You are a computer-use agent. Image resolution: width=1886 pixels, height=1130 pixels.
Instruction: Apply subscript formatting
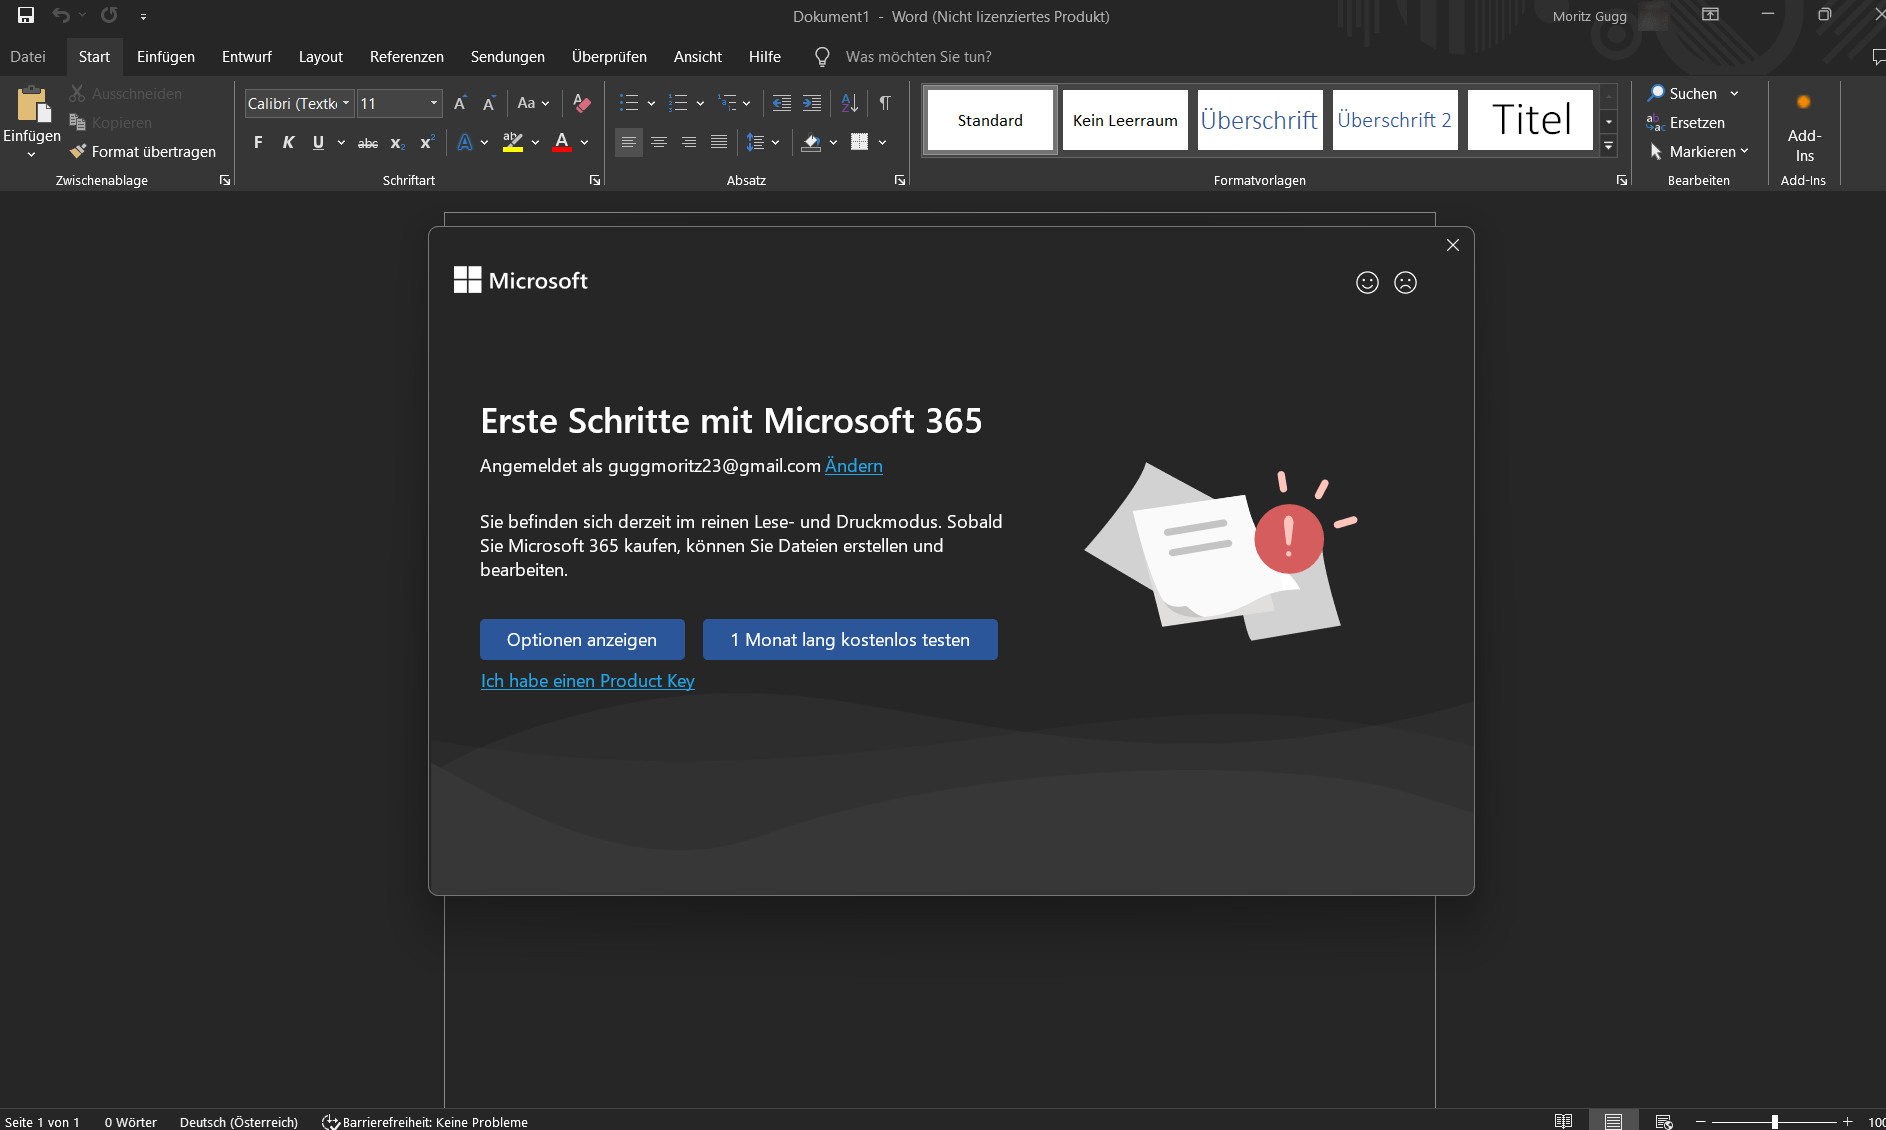point(397,143)
